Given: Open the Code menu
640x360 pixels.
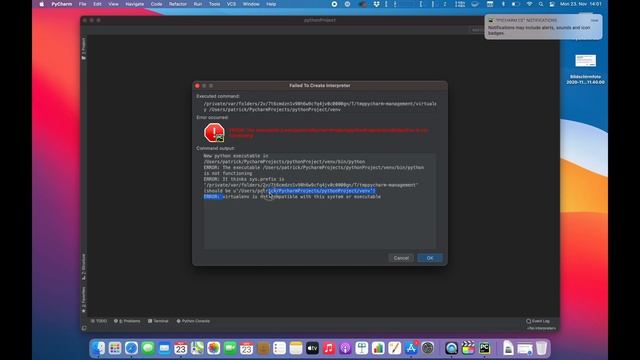Looking at the screenshot, I should [x=156, y=4].
